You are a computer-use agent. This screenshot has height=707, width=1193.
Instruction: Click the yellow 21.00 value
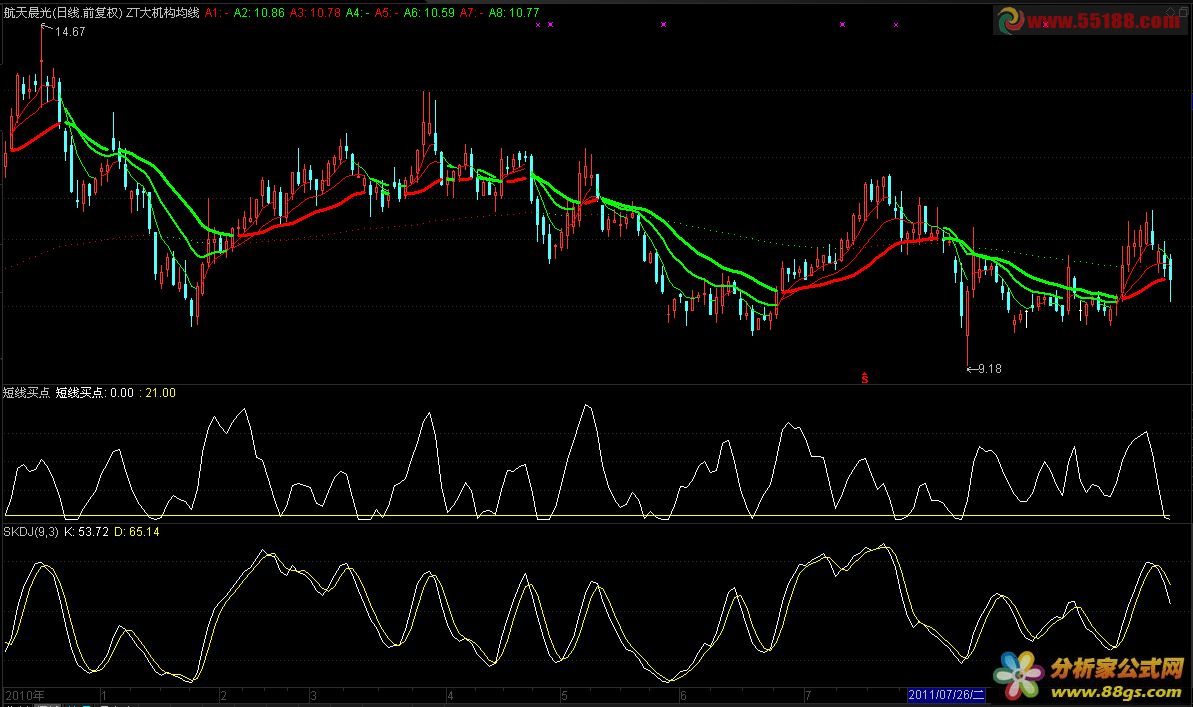coord(160,393)
